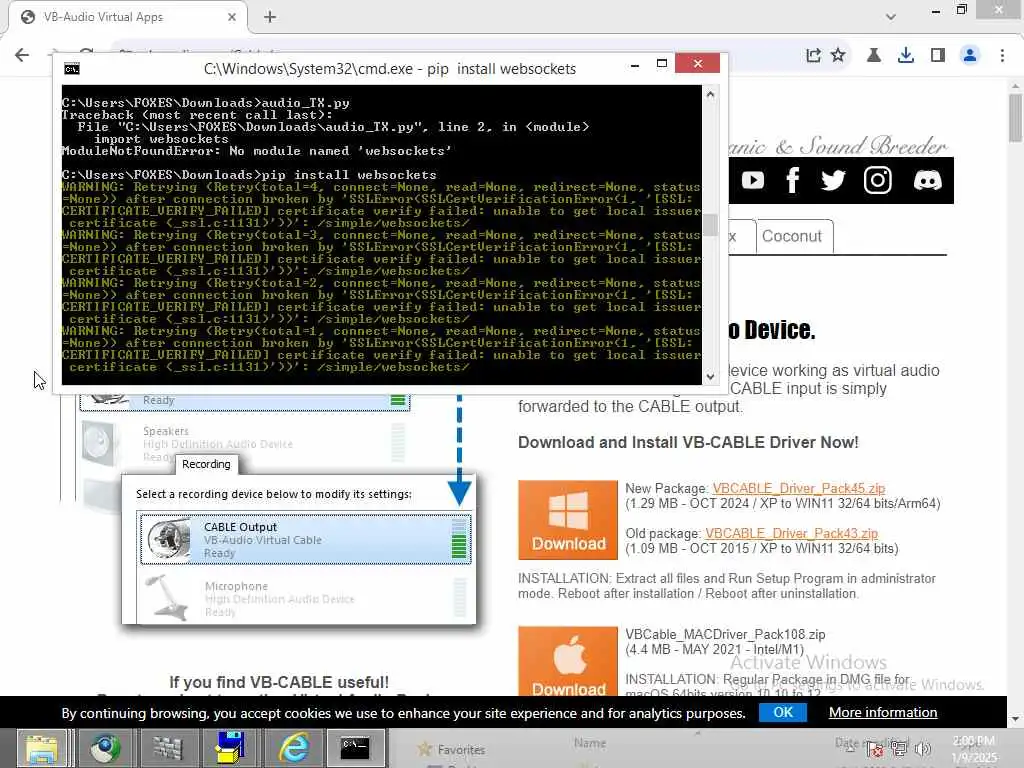Click the VBCable_MACDriver_Pack108.zip text
Screen dimensions: 1024x768
pyautogui.click(x=725, y=635)
